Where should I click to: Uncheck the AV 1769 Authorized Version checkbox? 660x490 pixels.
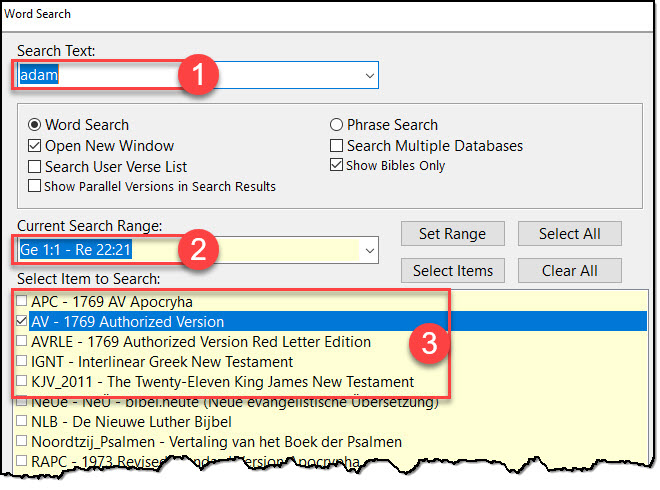pyautogui.click(x=21, y=321)
